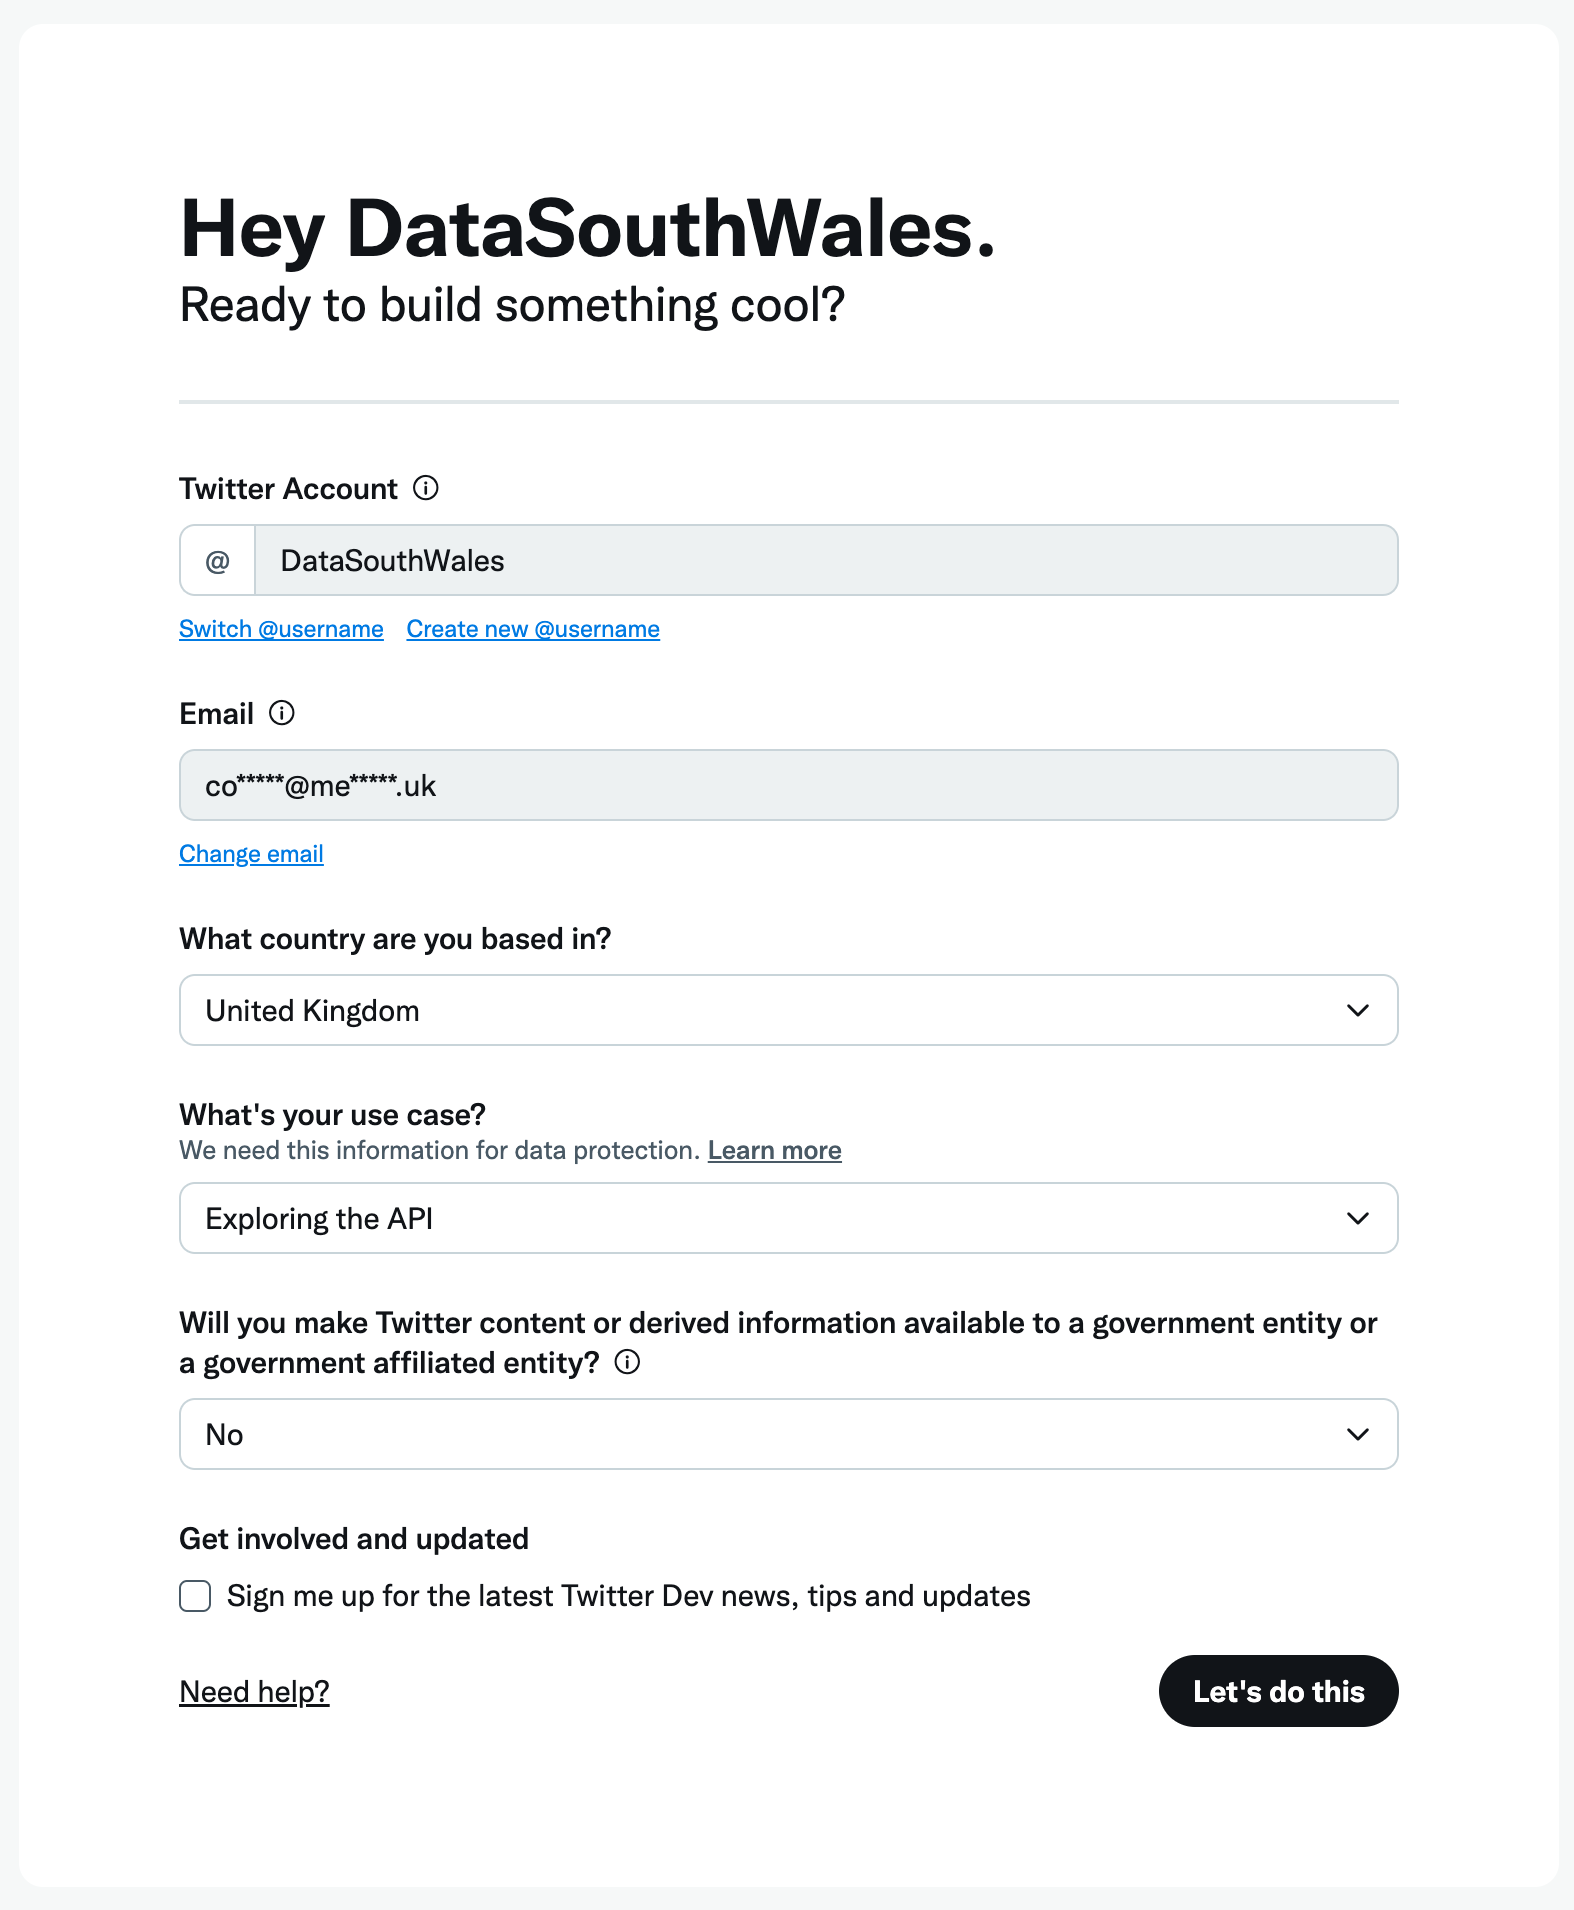Click the @ symbol beside the username field
1574x1910 pixels.
tap(216, 560)
